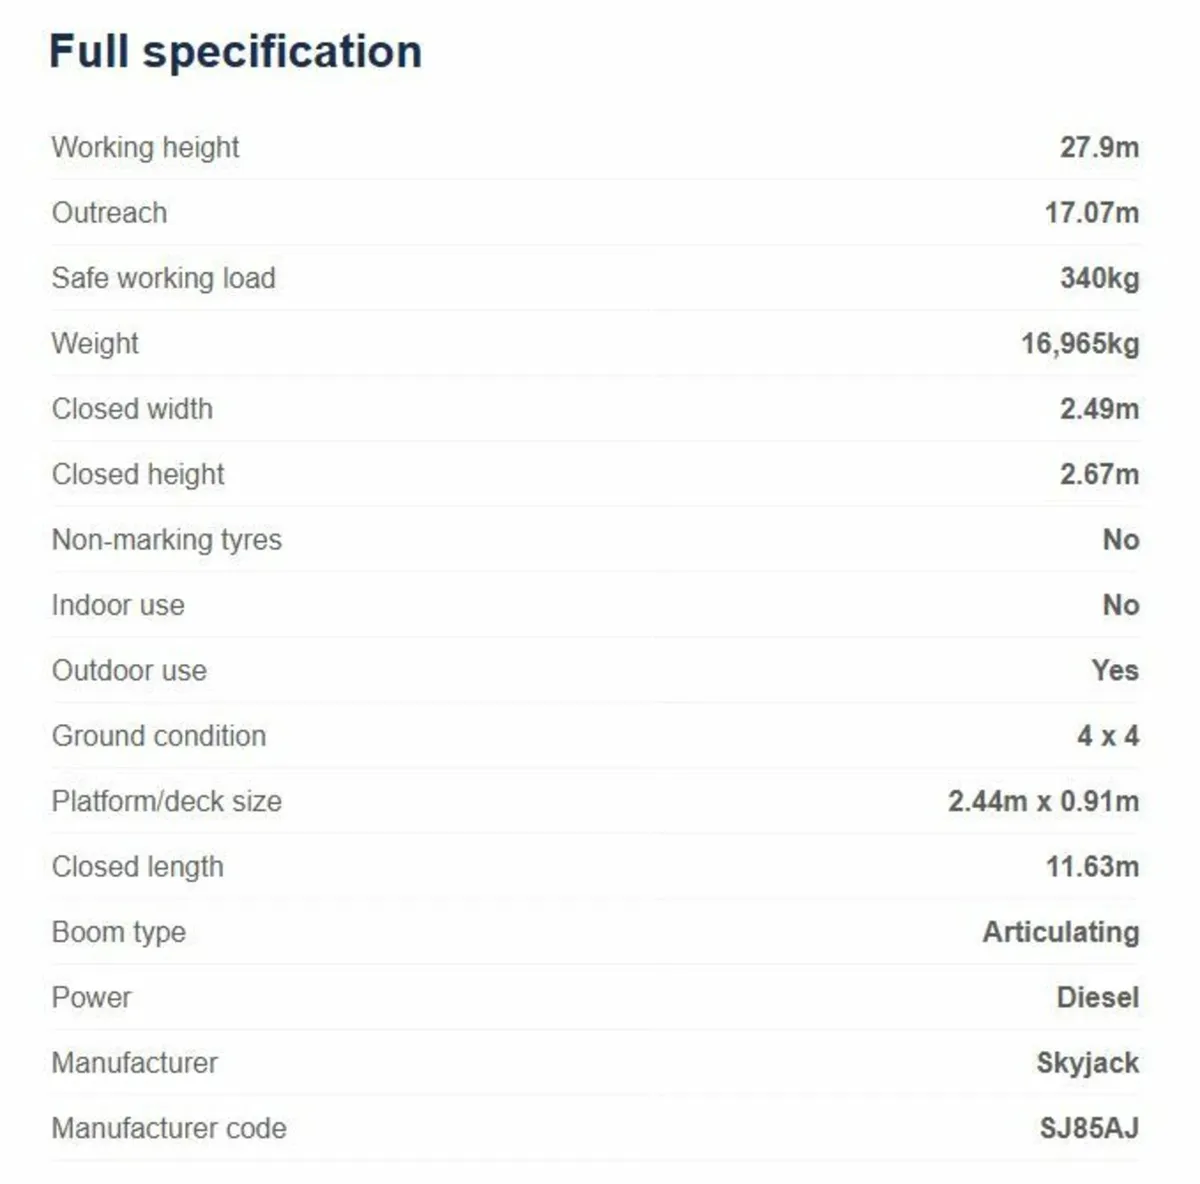
Task: Click the Safe working load label
Action: coord(163,278)
